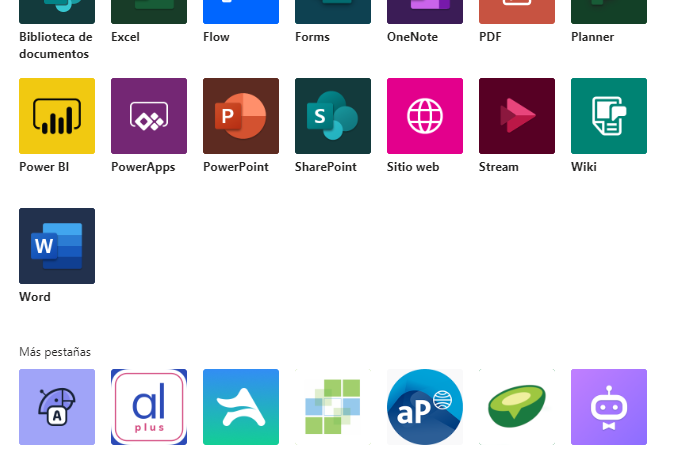The image size is (676, 450).
Task: Choose the Word app icon
Action: coord(57,246)
